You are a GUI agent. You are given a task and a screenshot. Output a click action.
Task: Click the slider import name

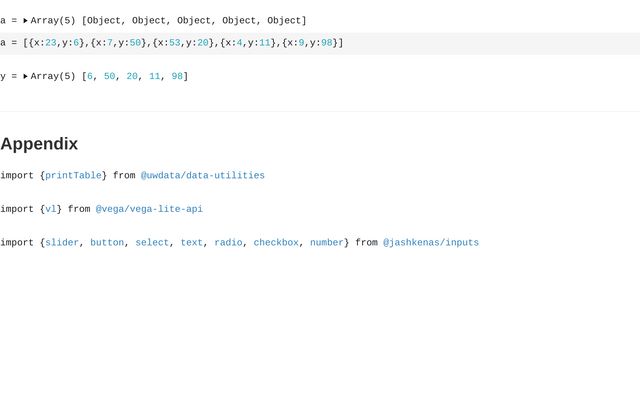62,243
